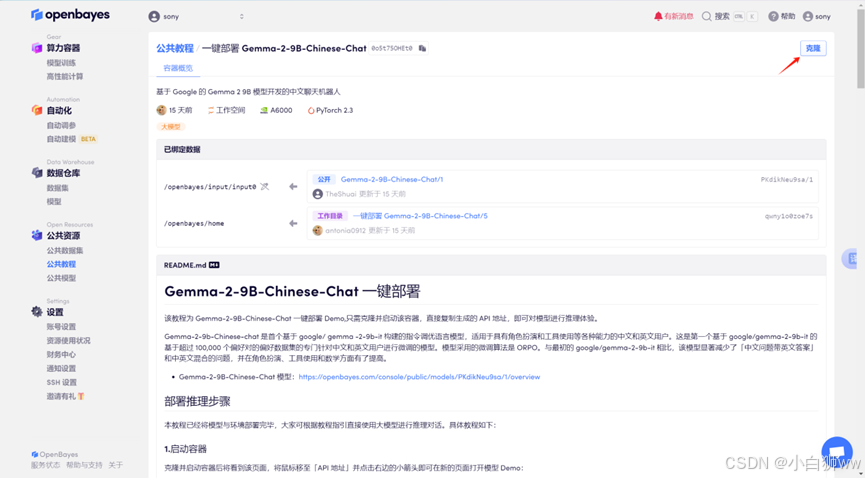Screen dimensions: 865x478
Task: Click the 已绑定数据 section header
Action: tap(182, 150)
